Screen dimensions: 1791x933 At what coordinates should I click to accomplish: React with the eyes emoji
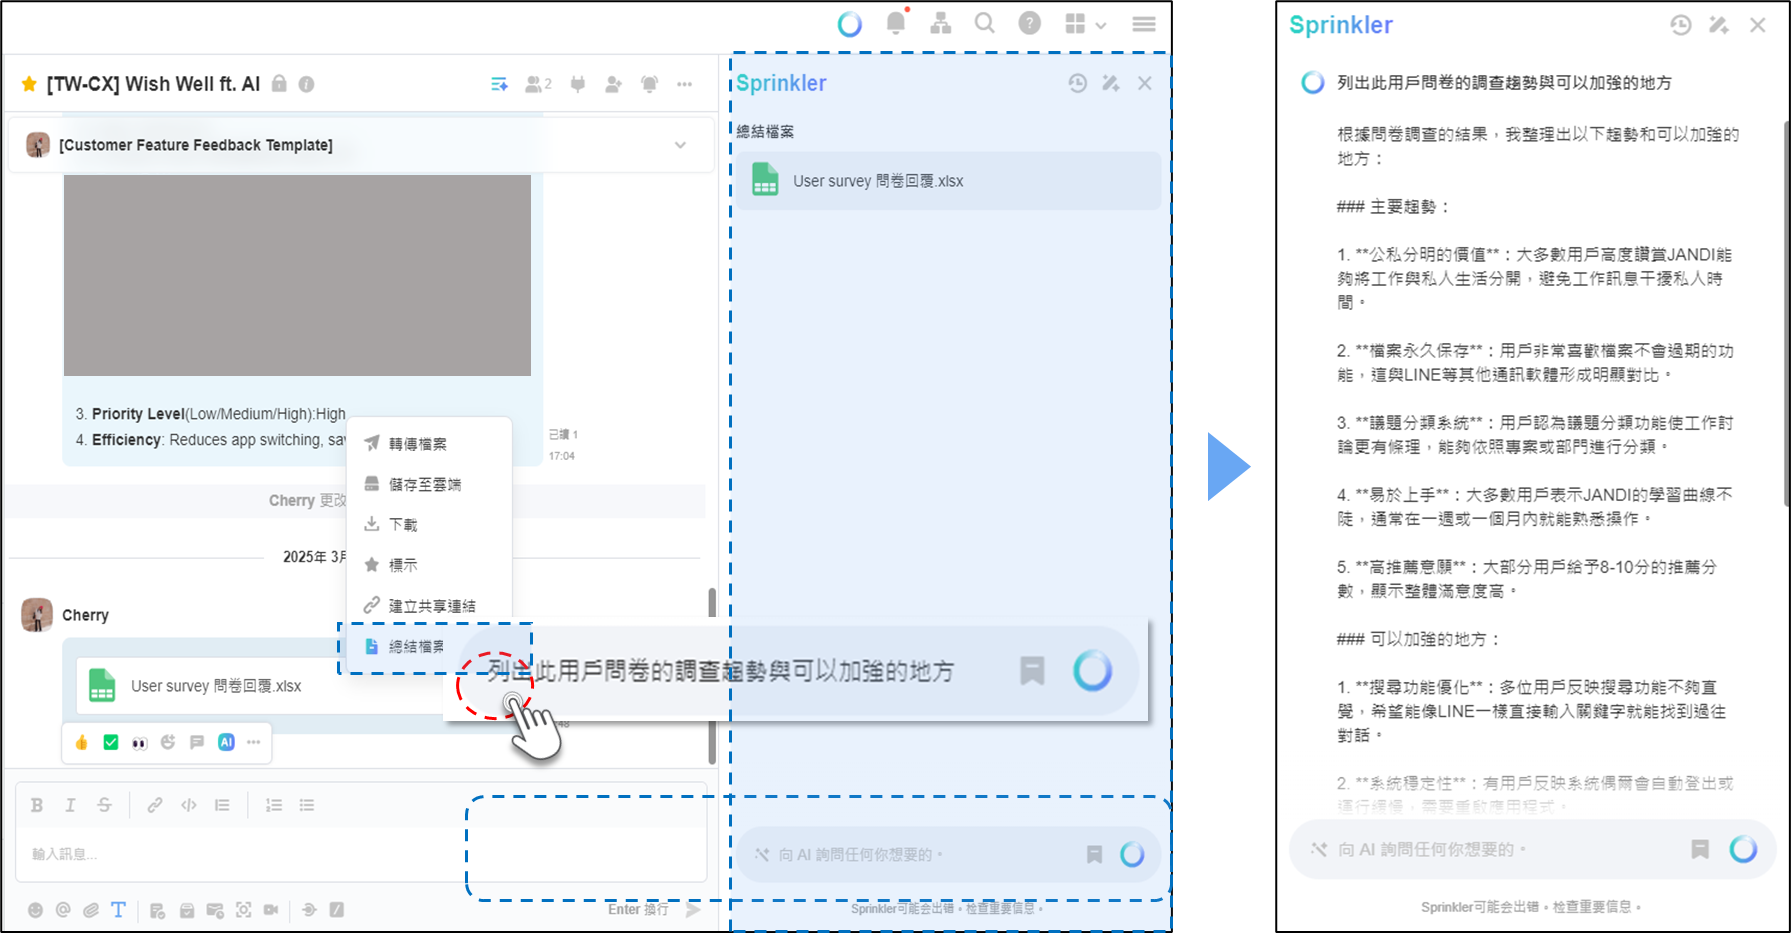tap(140, 743)
